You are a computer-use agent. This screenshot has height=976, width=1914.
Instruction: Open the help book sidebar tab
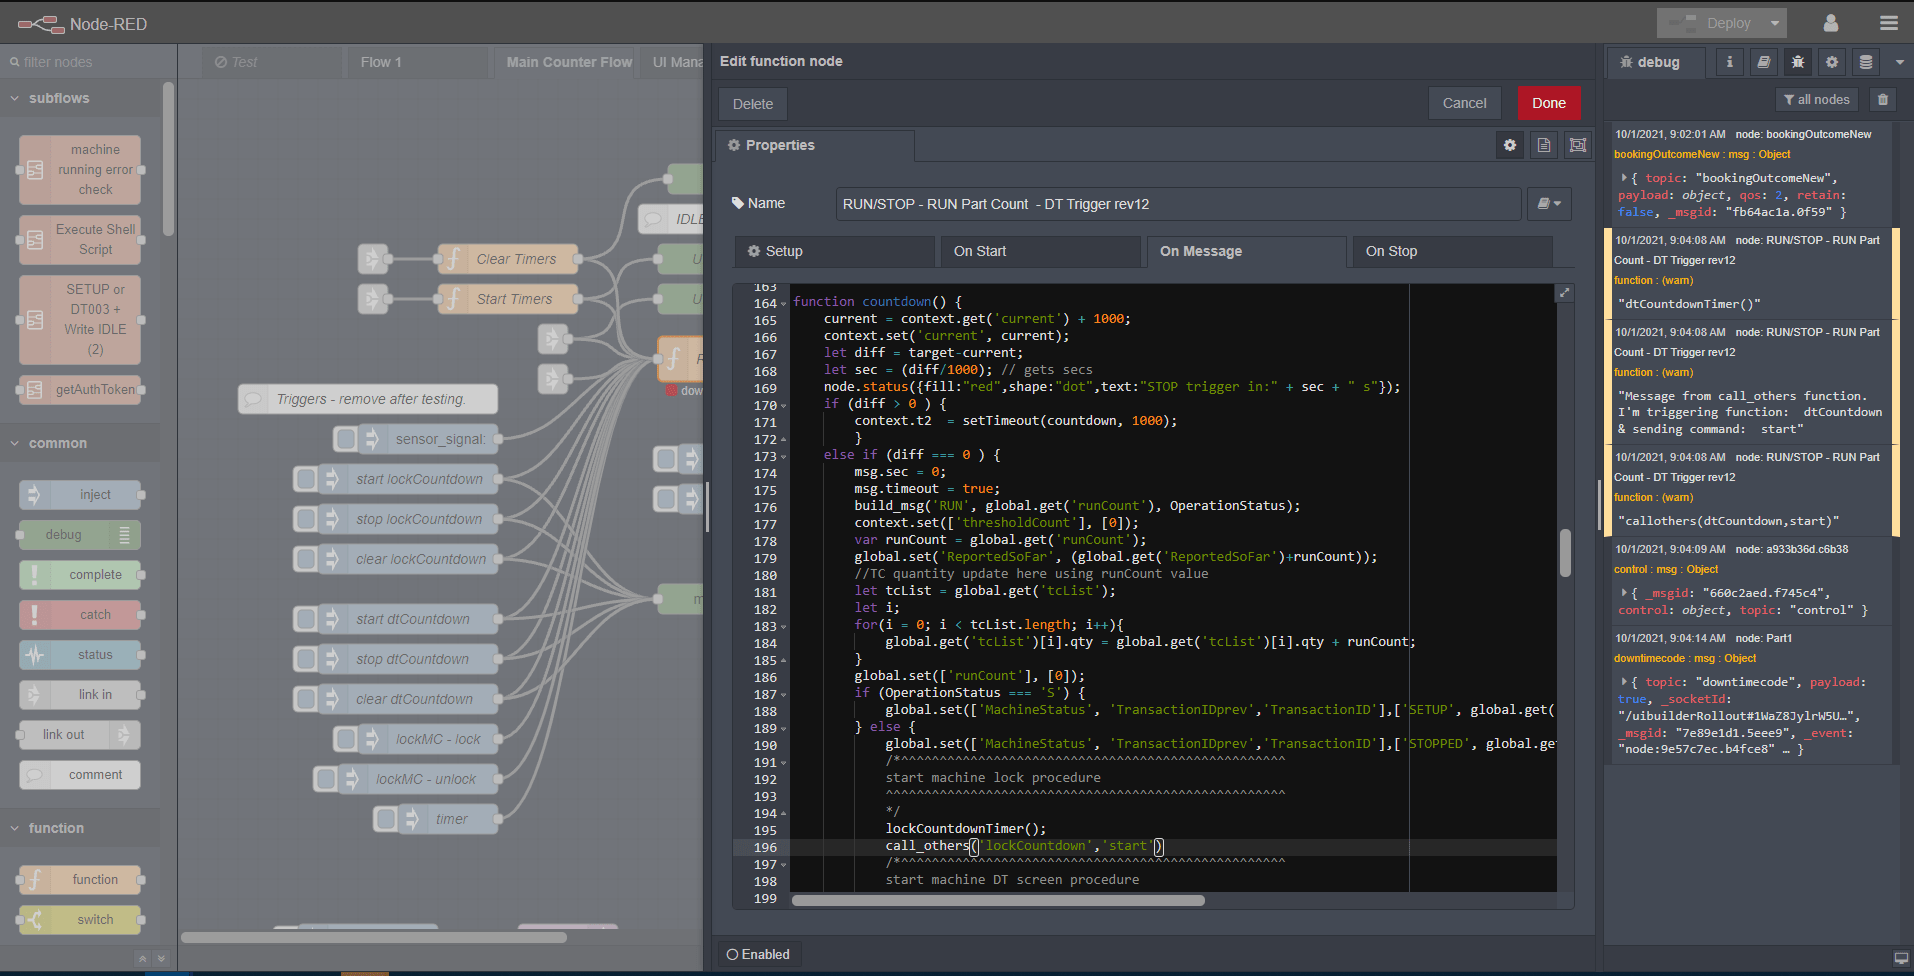coord(1764,62)
